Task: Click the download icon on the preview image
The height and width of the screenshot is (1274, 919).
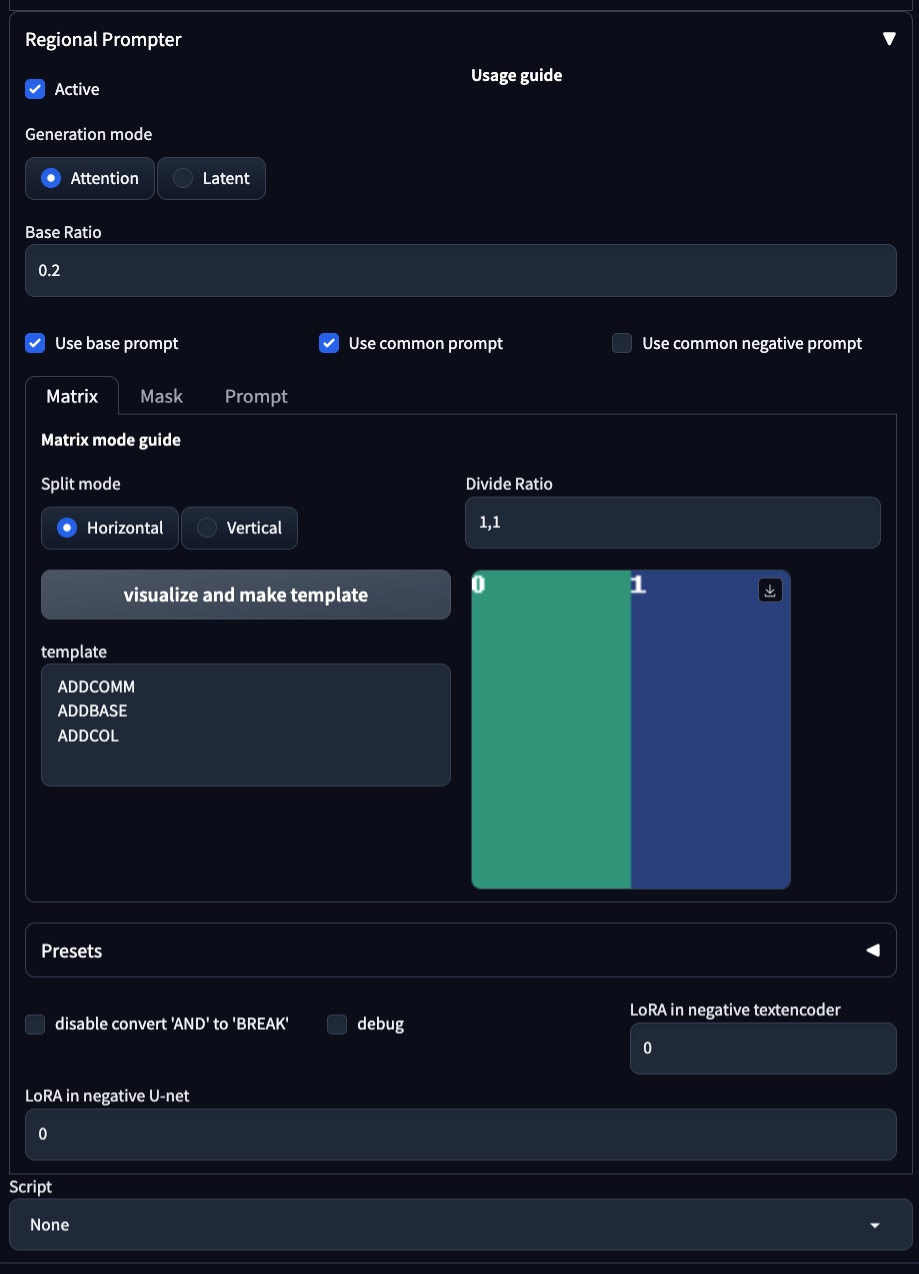Action: point(770,591)
